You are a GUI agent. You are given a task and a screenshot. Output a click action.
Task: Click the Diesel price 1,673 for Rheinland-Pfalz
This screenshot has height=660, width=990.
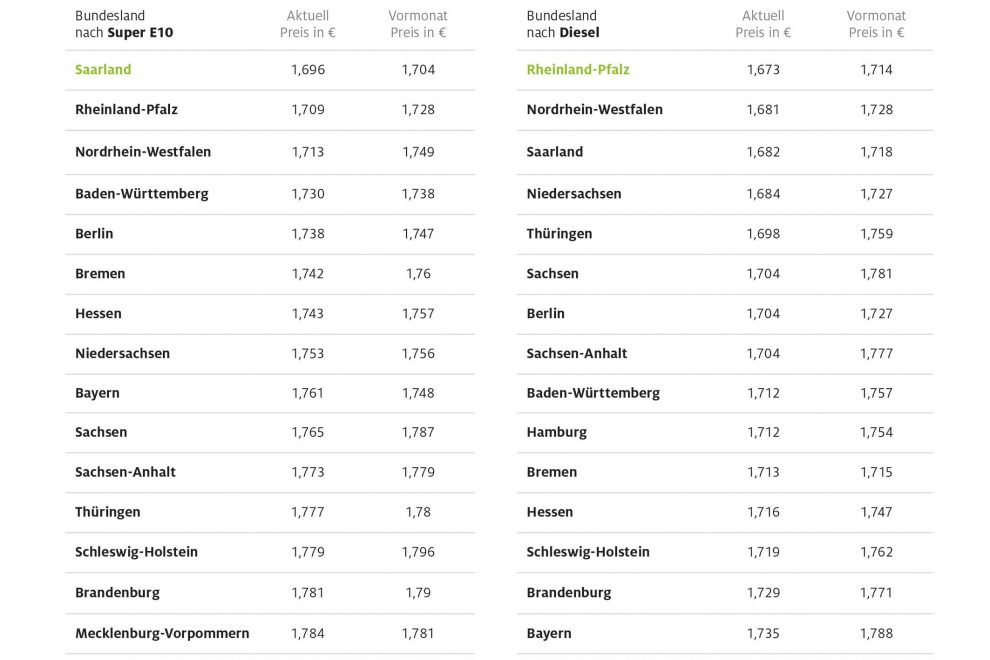[x=763, y=70]
